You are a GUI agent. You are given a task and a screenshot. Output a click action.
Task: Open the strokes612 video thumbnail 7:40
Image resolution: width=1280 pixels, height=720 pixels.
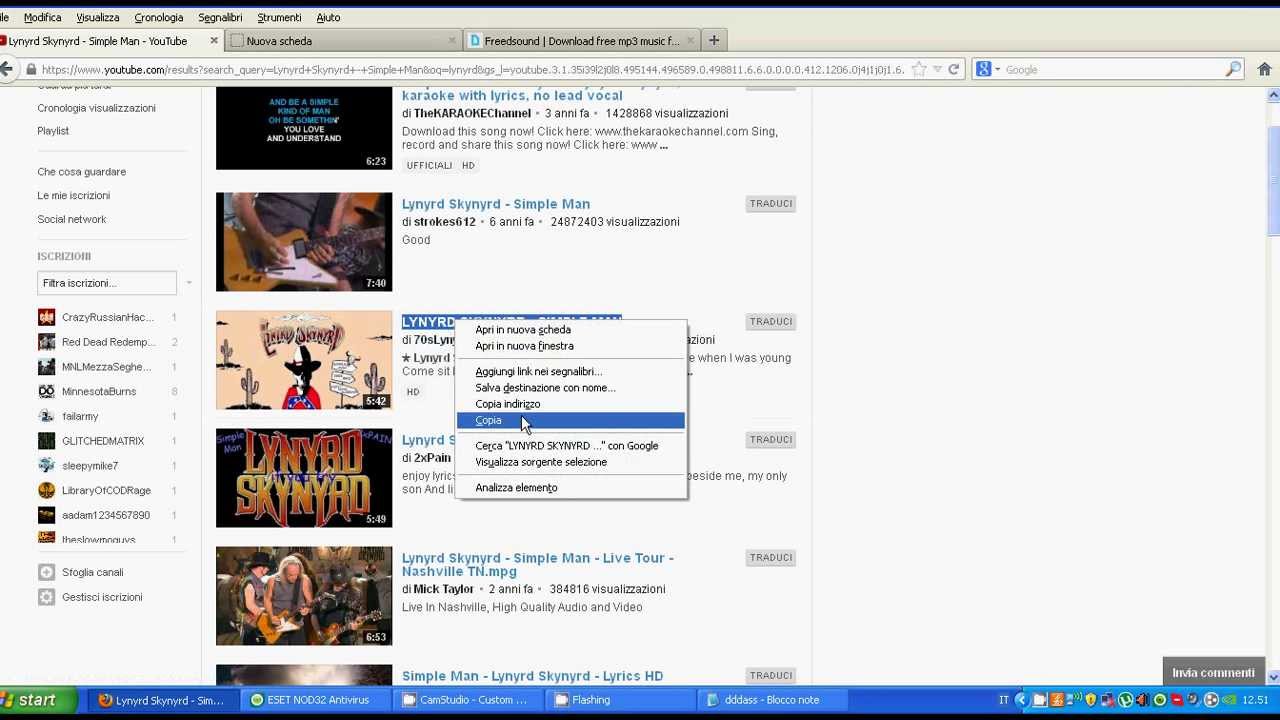click(304, 242)
